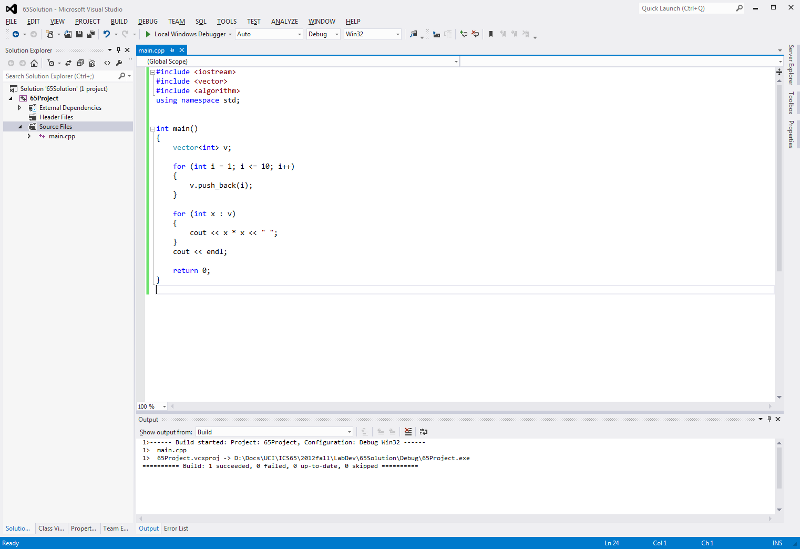Select the Header Files folder
The image size is (800, 549).
pos(56,117)
